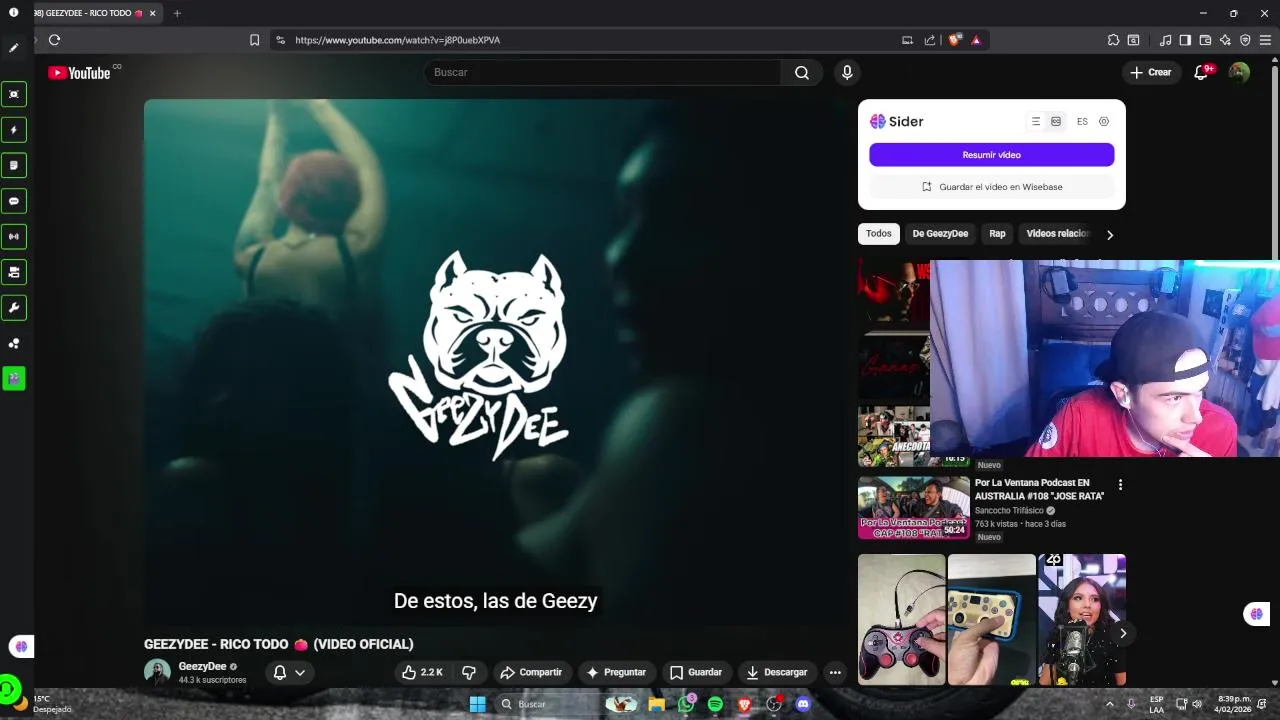The image size is (1280, 720).
Task: Click the share page icon in address bar
Action: click(930, 40)
